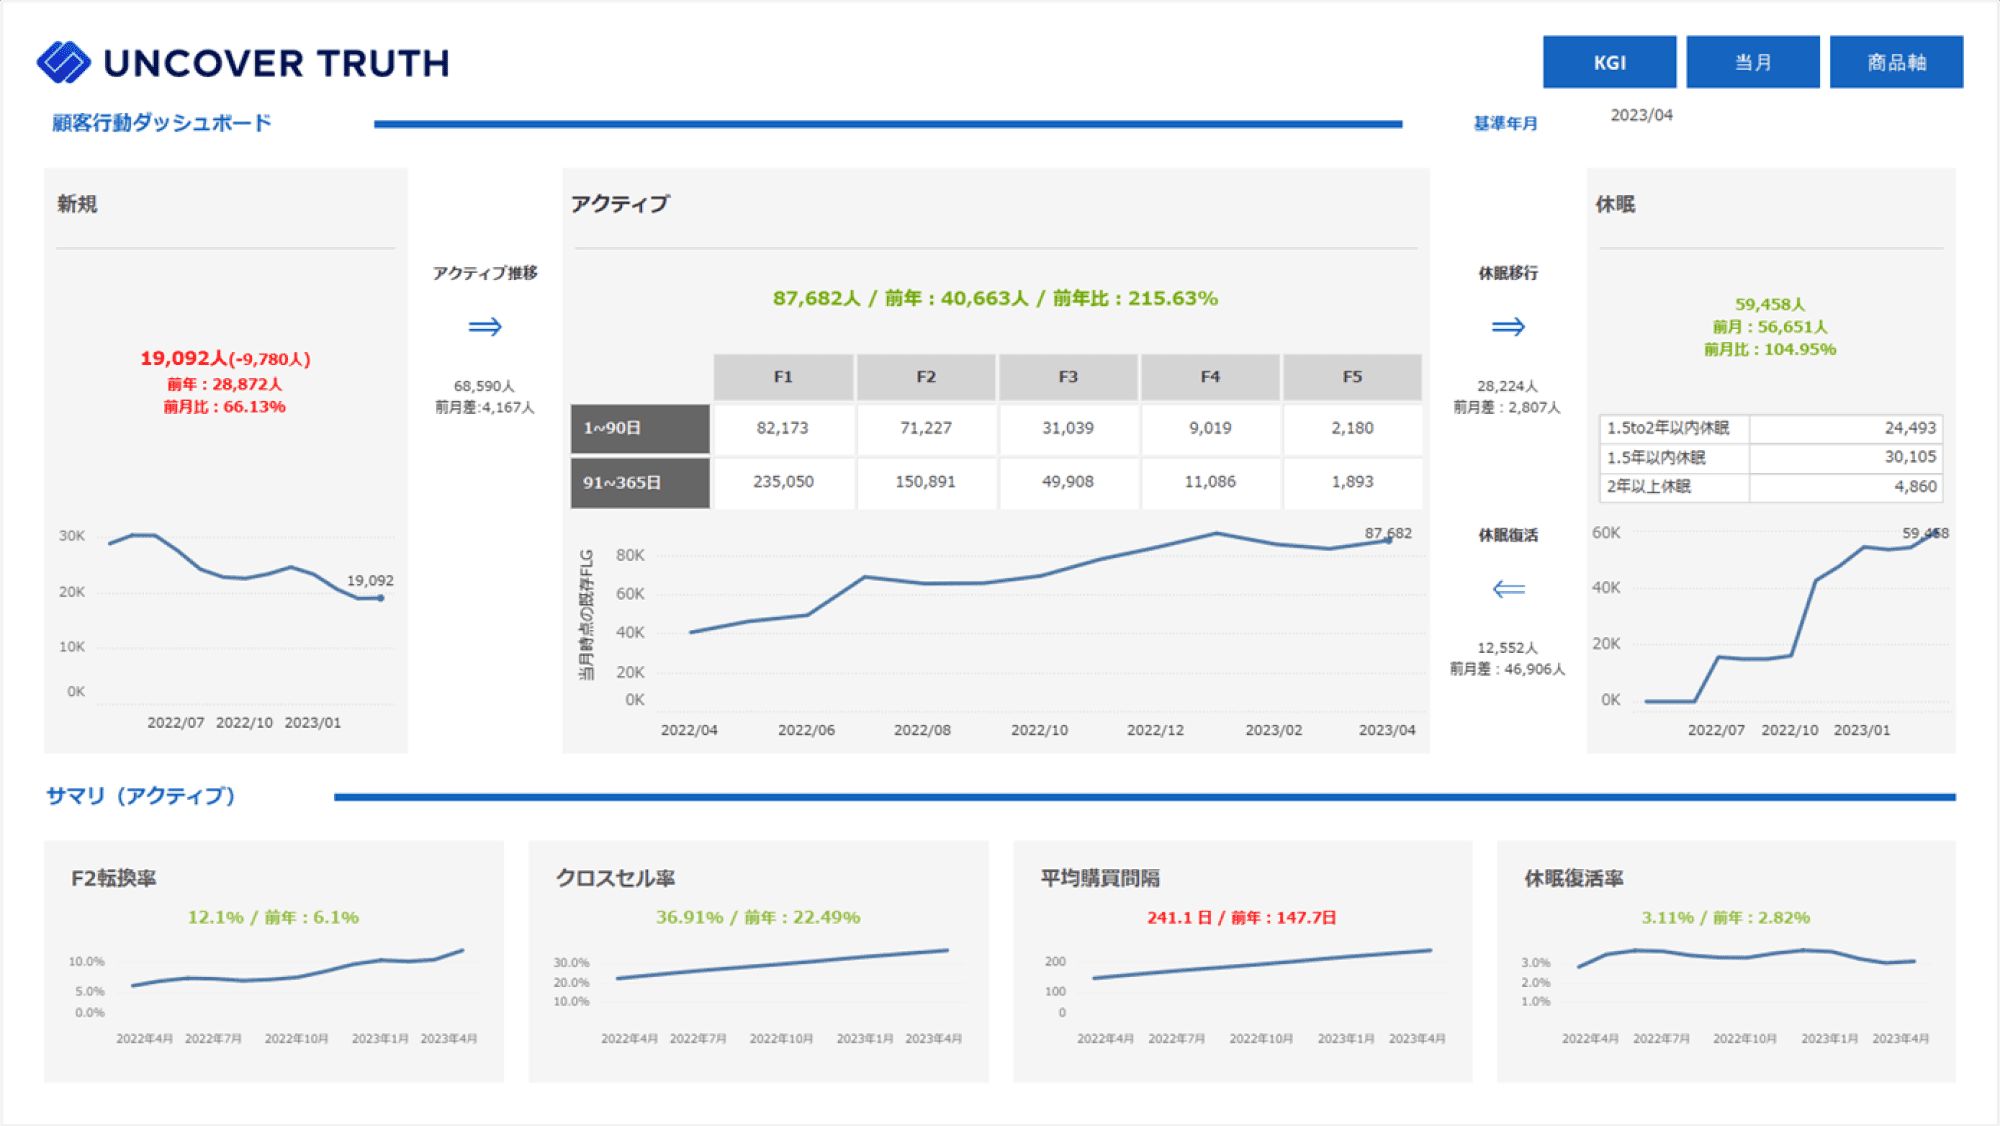Click the F3 column header
Screen dimensions: 2000x1126
pos(1068,377)
